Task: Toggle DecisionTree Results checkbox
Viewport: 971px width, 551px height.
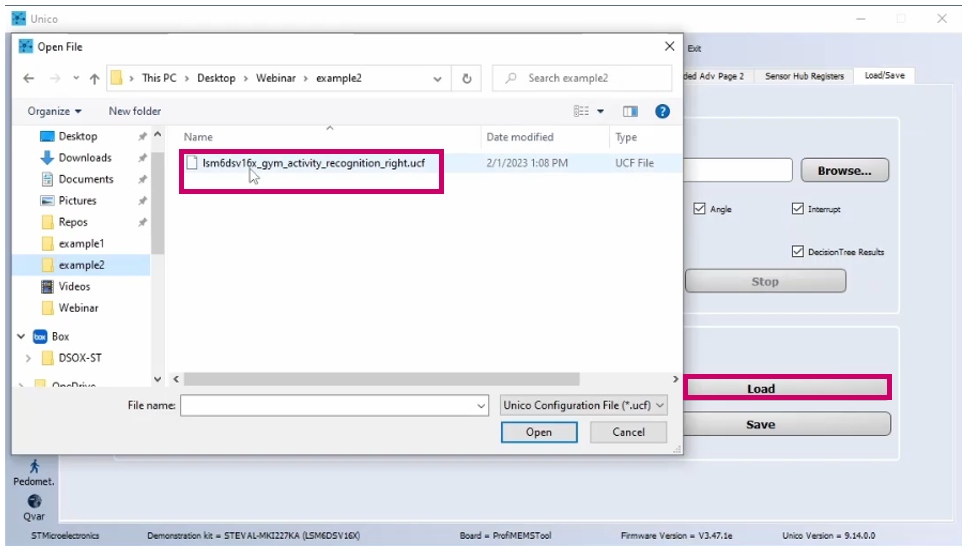Action: pyautogui.click(x=798, y=251)
